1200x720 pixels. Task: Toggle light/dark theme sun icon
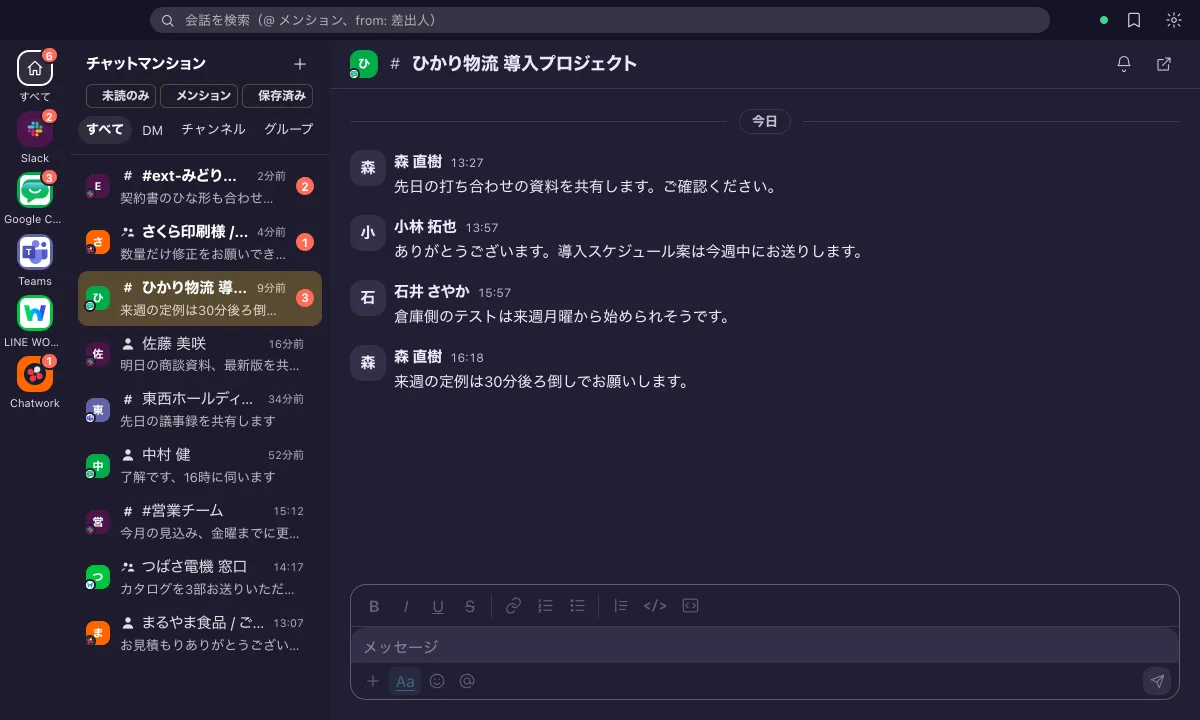click(x=1174, y=20)
